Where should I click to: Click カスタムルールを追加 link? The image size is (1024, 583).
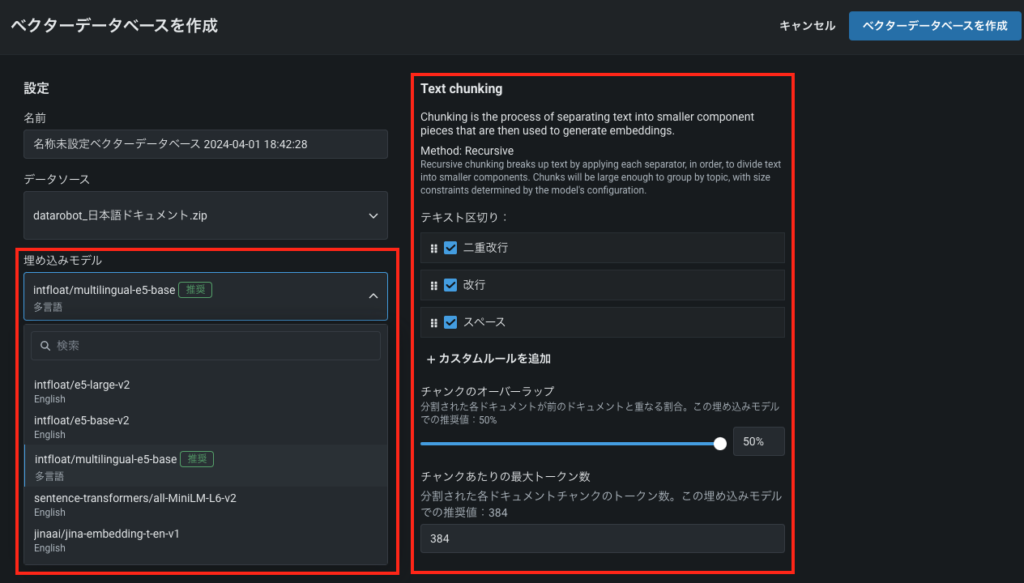coord(488,358)
